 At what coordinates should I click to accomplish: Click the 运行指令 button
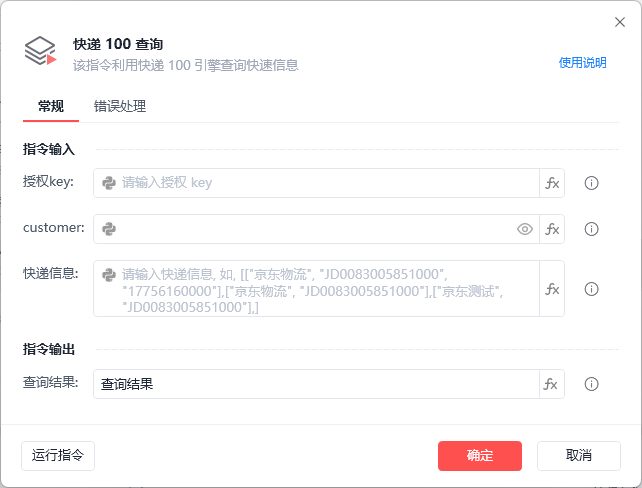click(58, 456)
